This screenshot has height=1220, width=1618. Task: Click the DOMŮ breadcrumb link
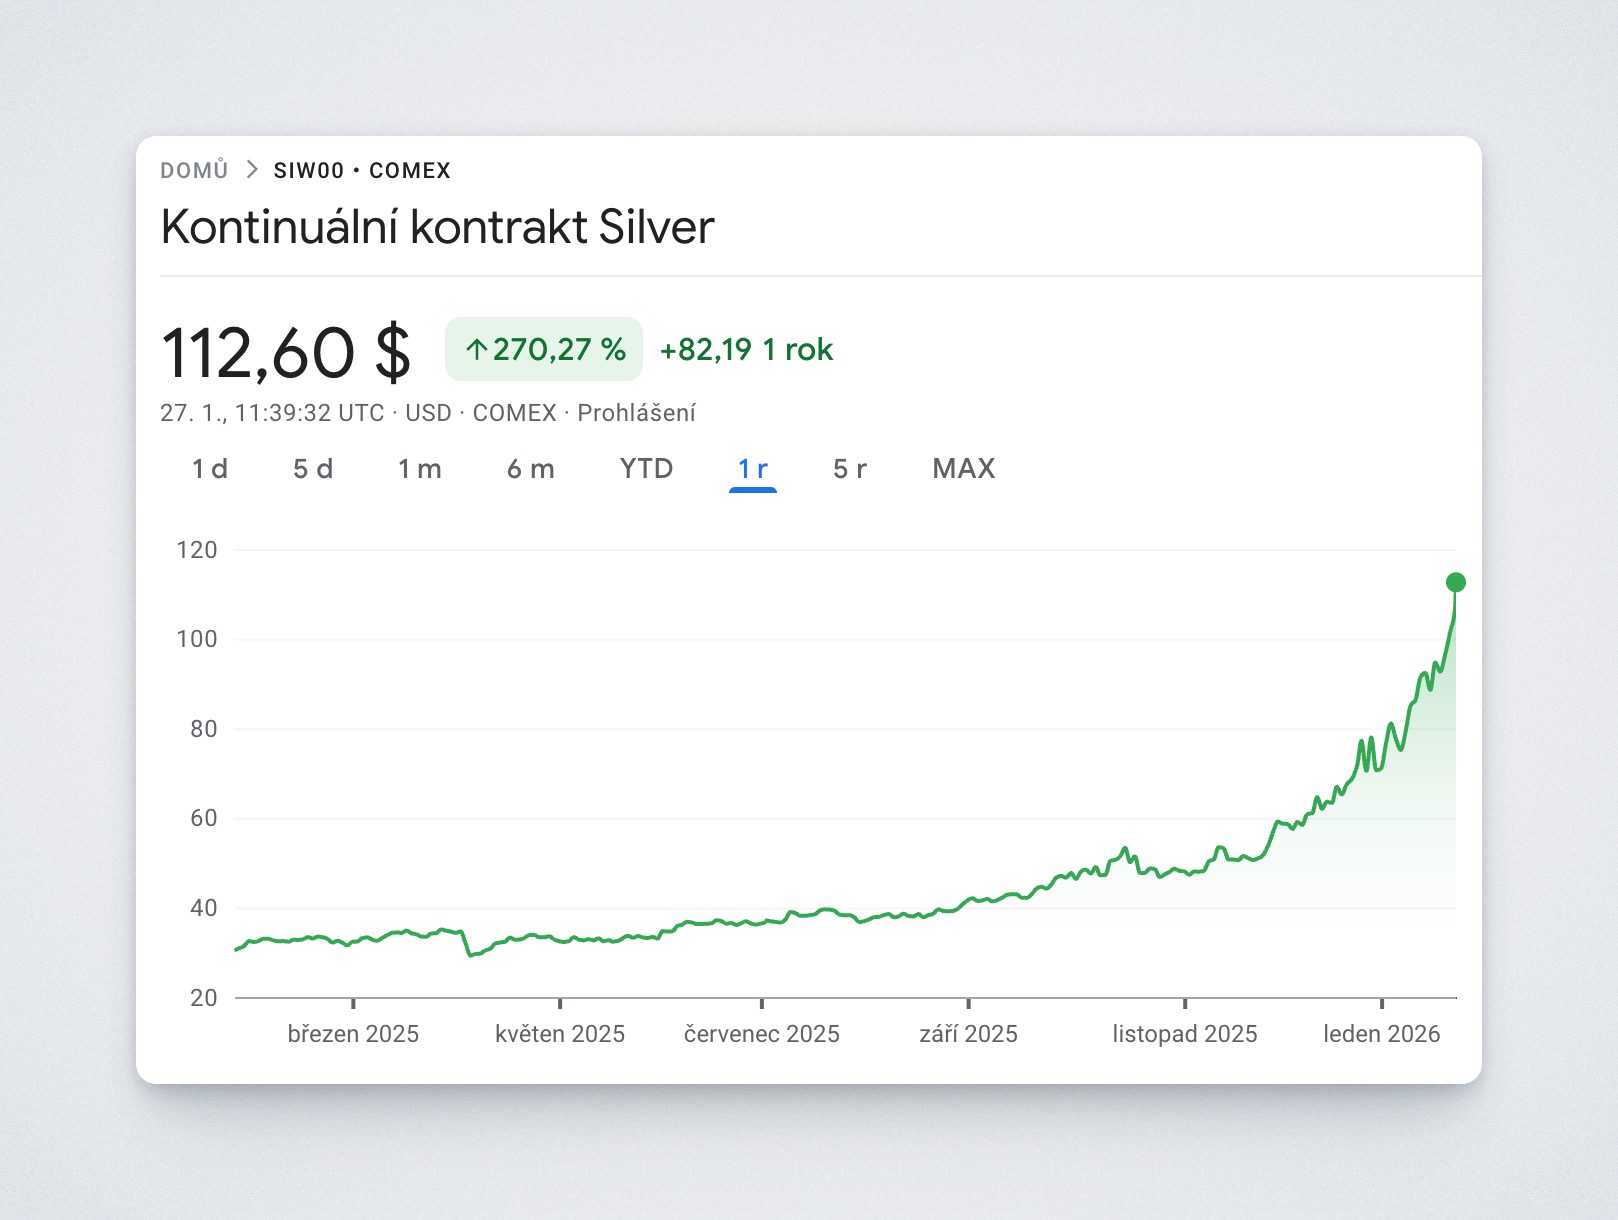(x=194, y=170)
